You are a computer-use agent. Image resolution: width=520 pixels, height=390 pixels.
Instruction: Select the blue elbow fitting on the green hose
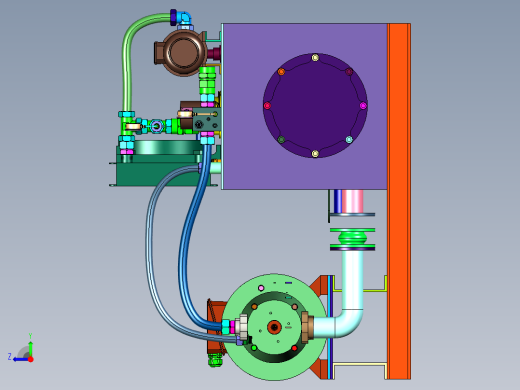click(184, 17)
